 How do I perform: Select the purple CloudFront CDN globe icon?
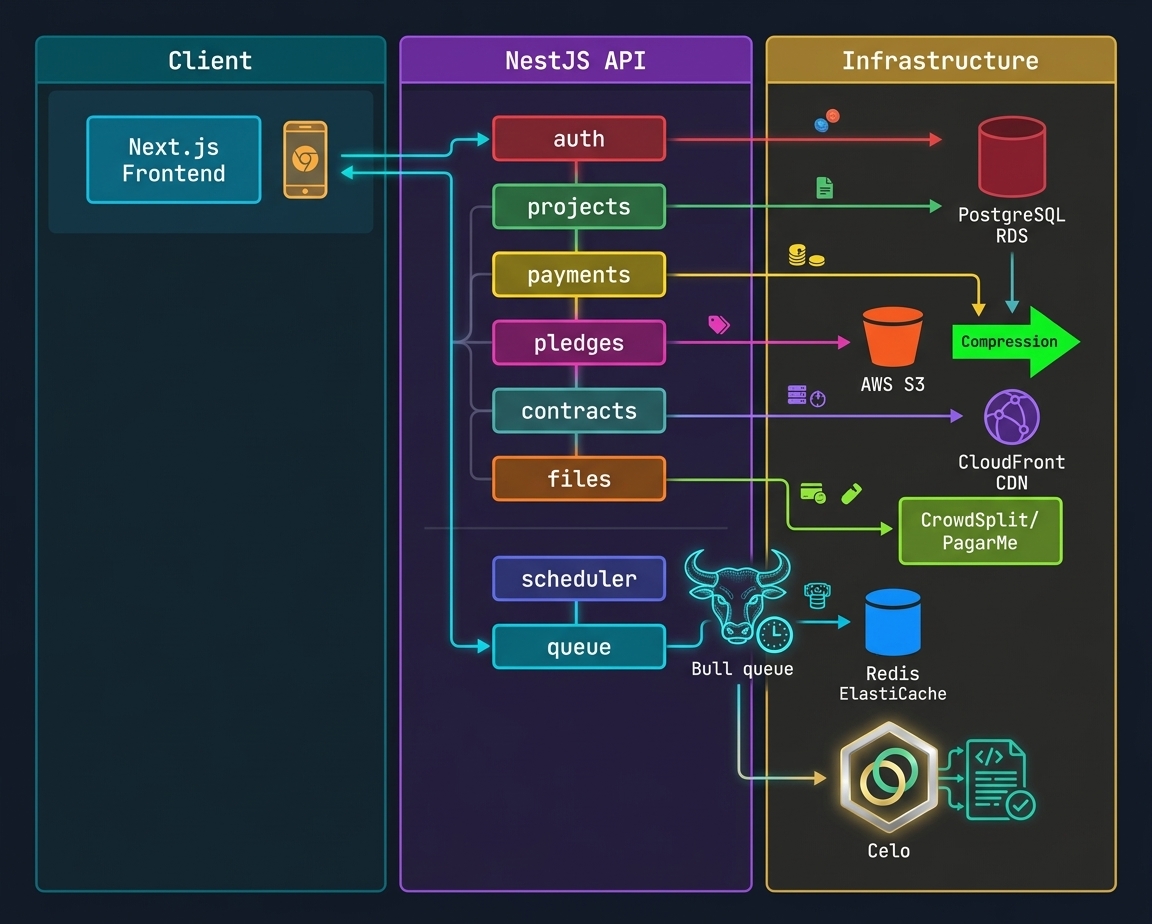click(x=1012, y=417)
